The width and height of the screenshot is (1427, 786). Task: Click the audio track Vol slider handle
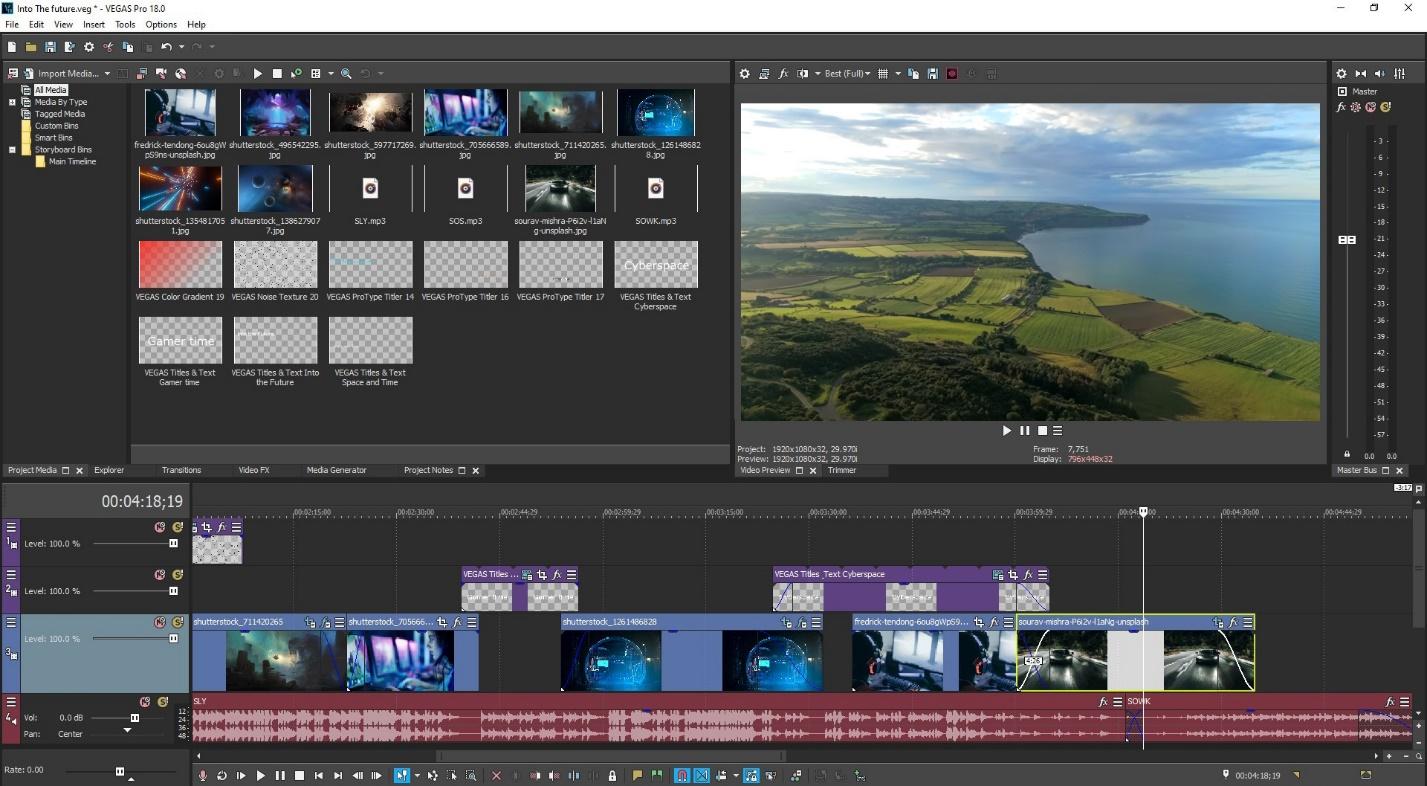tap(135, 718)
